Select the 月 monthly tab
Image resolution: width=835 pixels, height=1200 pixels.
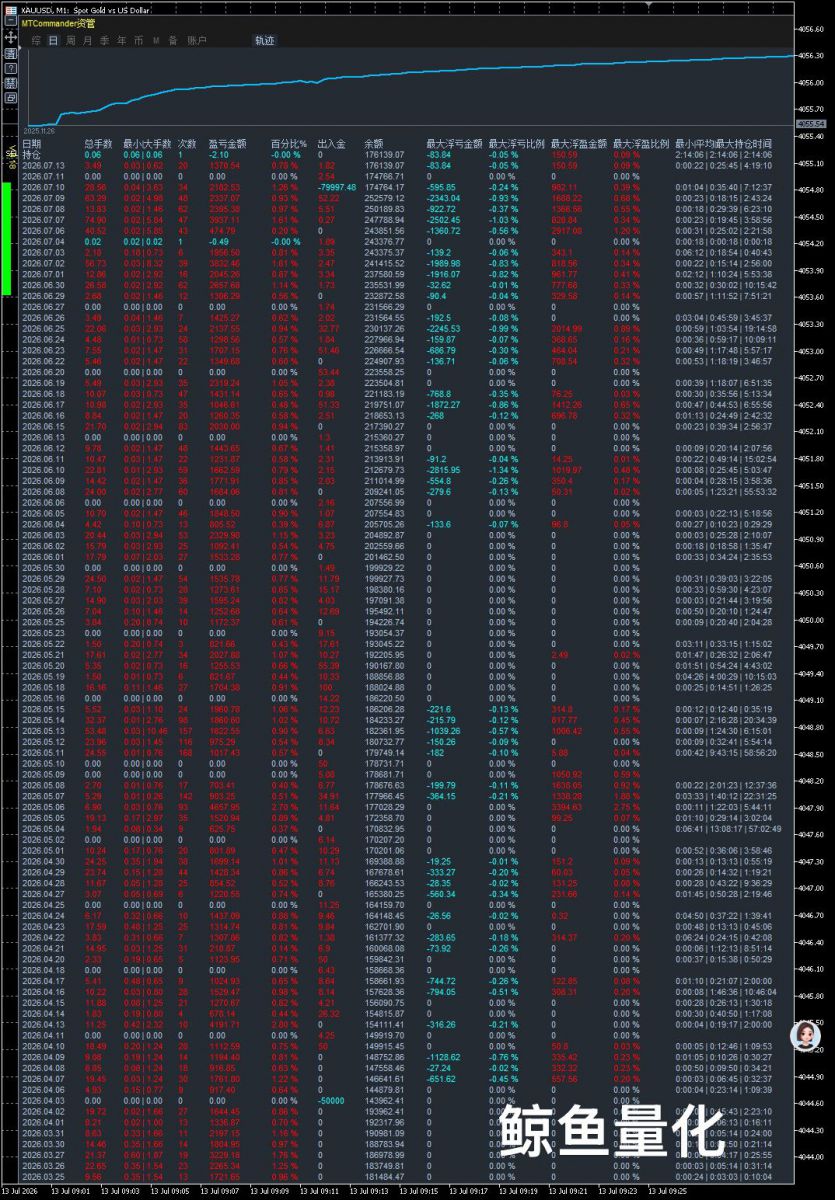click(88, 41)
